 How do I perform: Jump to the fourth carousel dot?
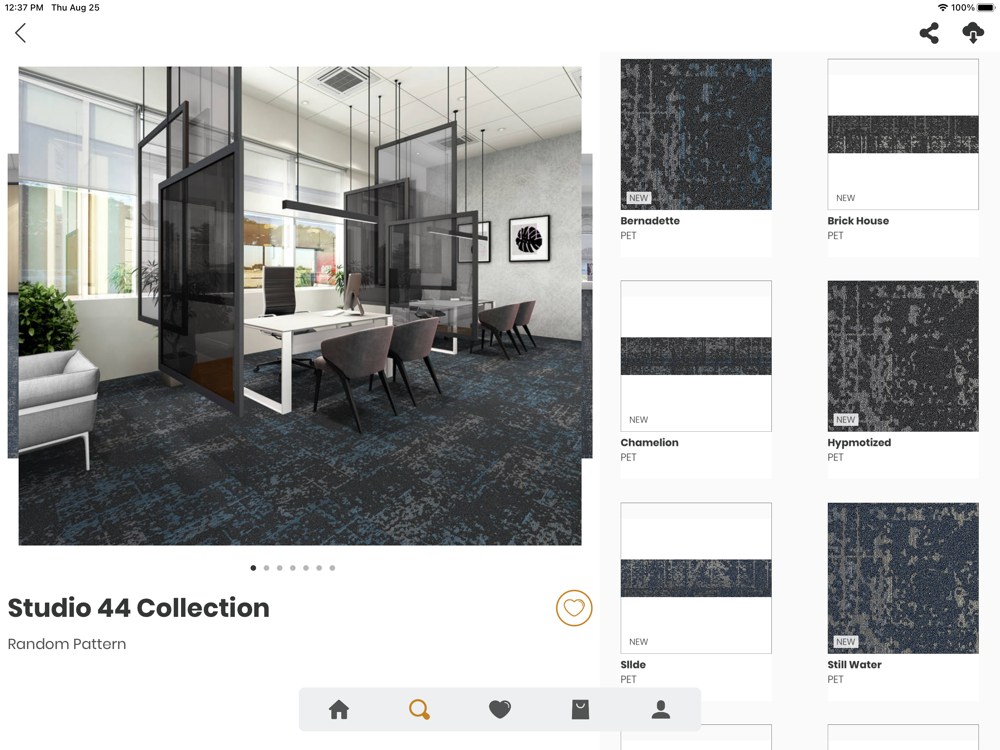click(x=293, y=568)
